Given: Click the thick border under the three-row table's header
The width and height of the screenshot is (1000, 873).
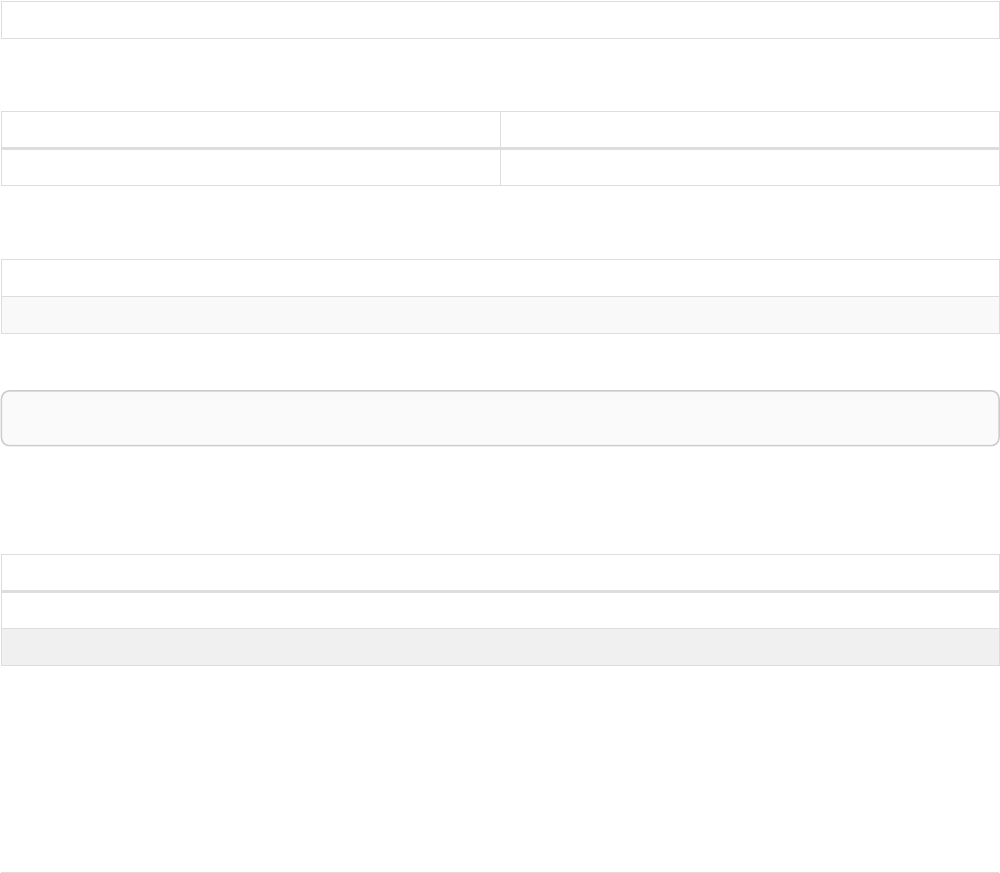Looking at the screenshot, I should tap(500, 592).
